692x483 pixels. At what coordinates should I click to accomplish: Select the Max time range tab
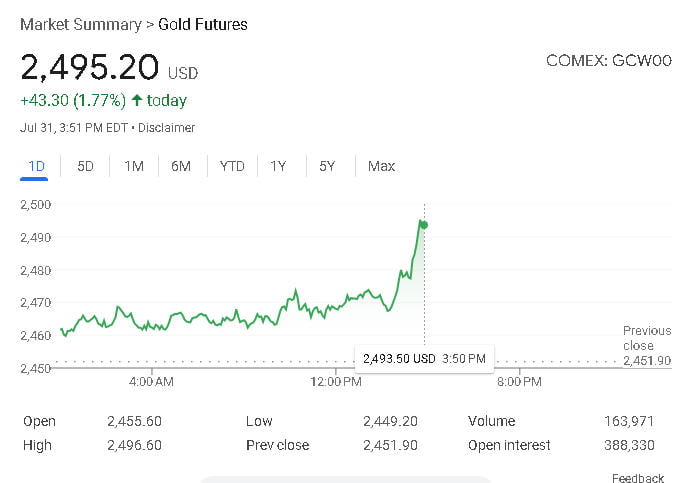click(381, 166)
